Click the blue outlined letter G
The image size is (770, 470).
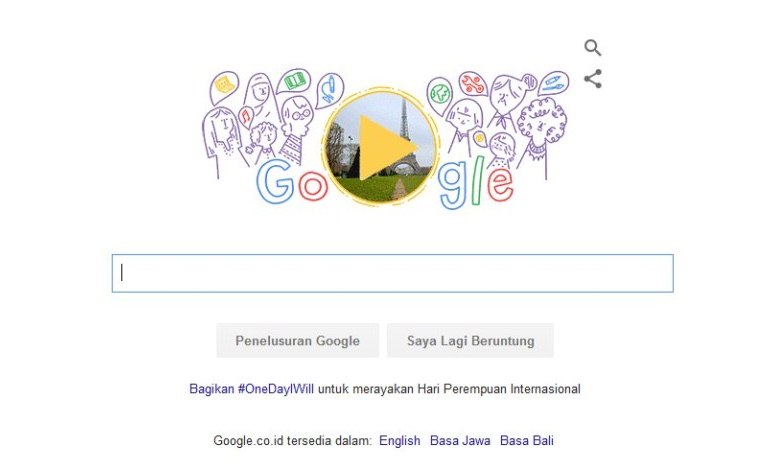coord(275,182)
